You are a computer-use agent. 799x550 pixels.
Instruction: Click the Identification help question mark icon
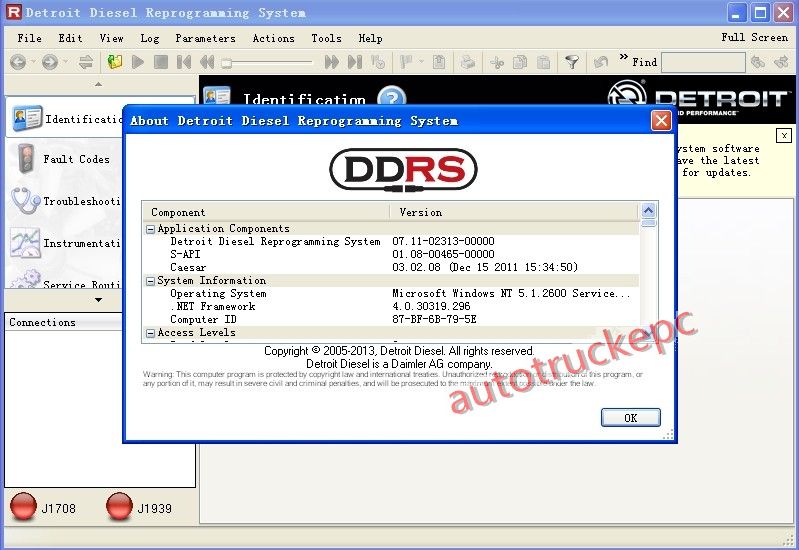(391, 97)
